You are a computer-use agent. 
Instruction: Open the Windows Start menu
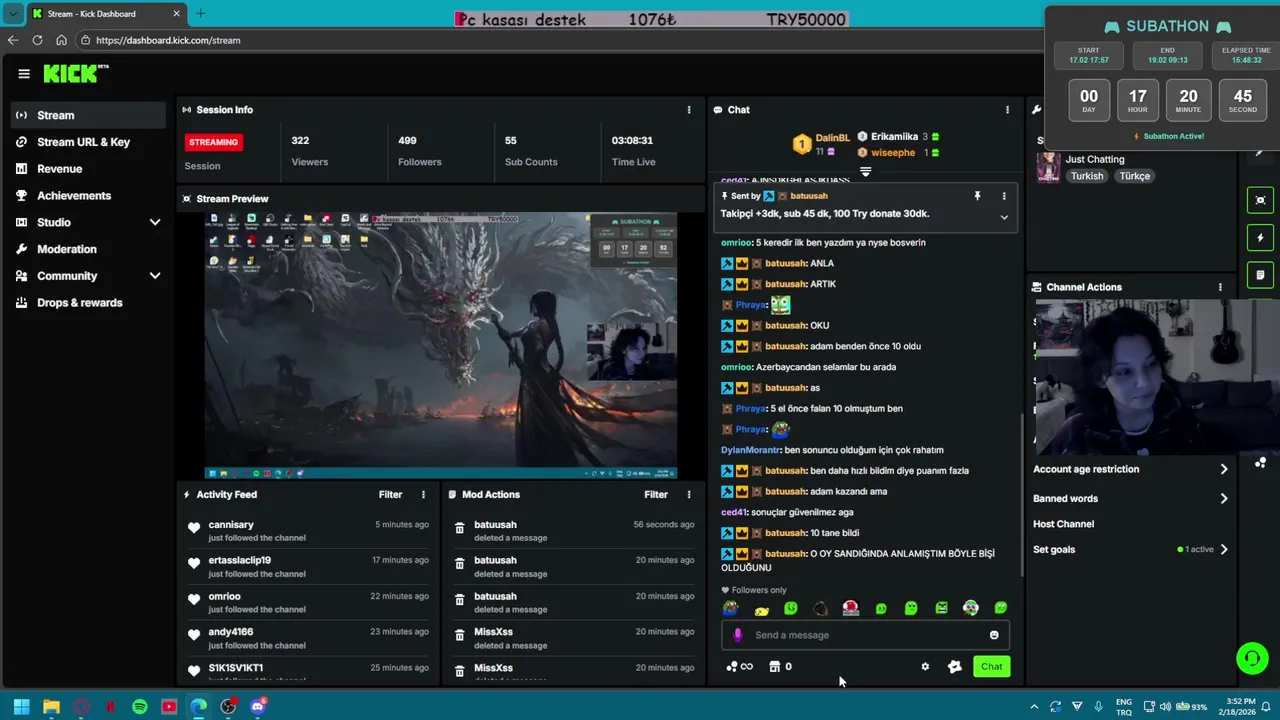click(21, 707)
